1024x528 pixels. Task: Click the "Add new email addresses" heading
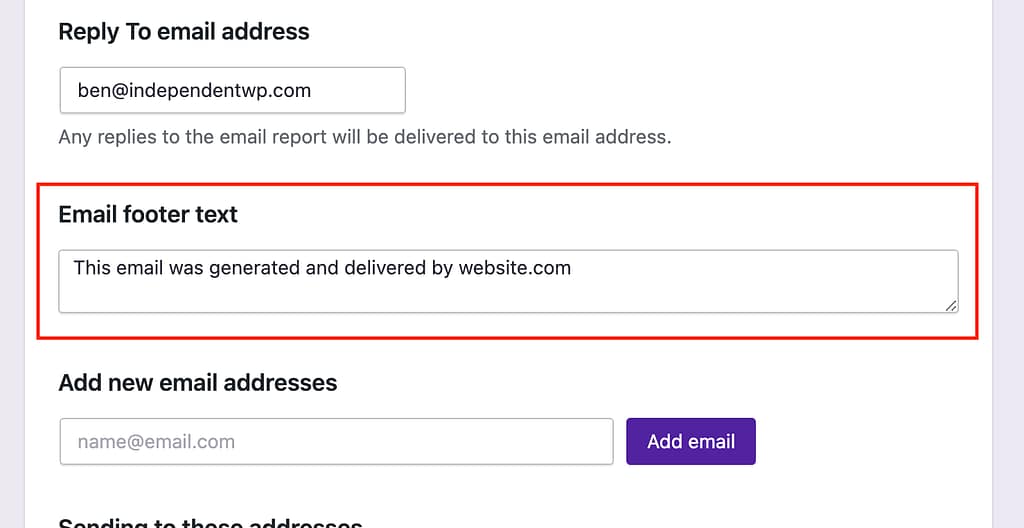tap(198, 383)
